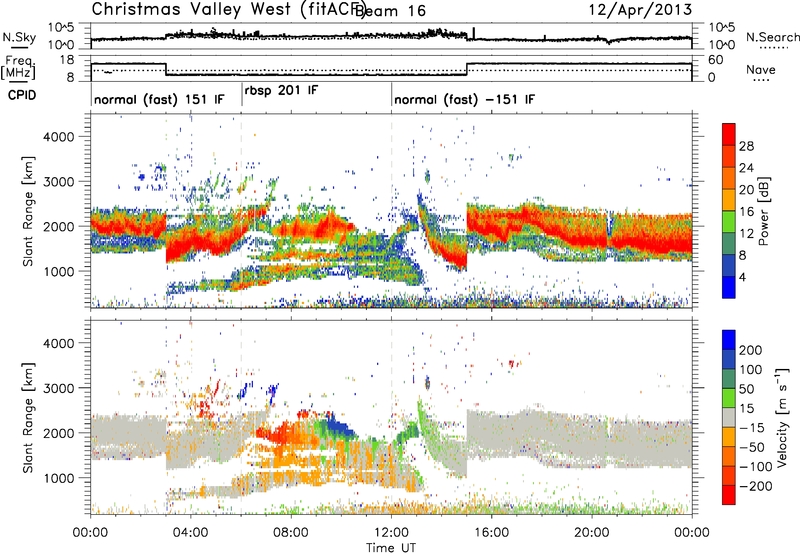Click the 'Power [dB]' colorbar title
The width and height of the screenshot is (800, 554).
(x=764, y=211)
